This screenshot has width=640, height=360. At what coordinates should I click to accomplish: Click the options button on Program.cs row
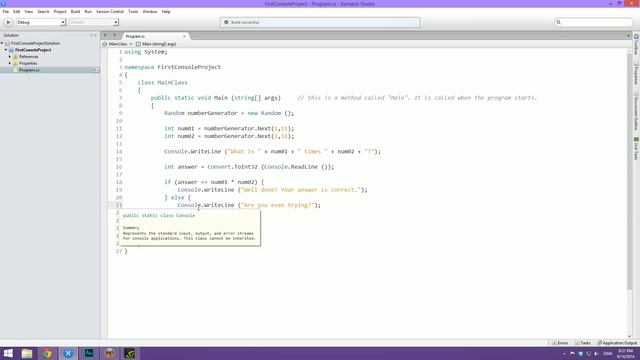tap(96, 70)
